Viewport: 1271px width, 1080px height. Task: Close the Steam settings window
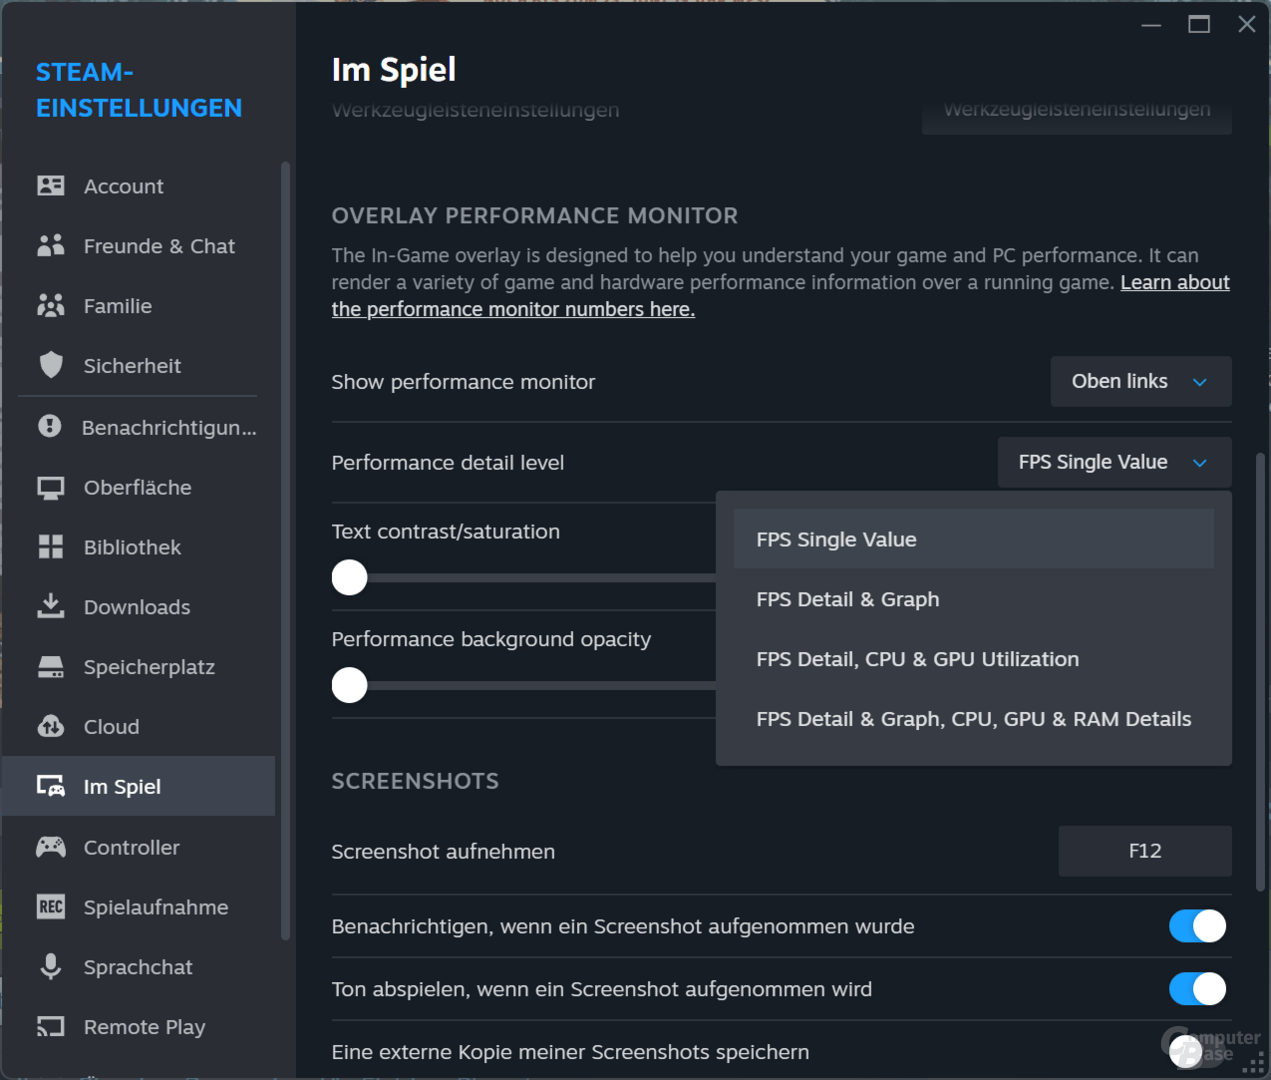[x=1246, y=24]
